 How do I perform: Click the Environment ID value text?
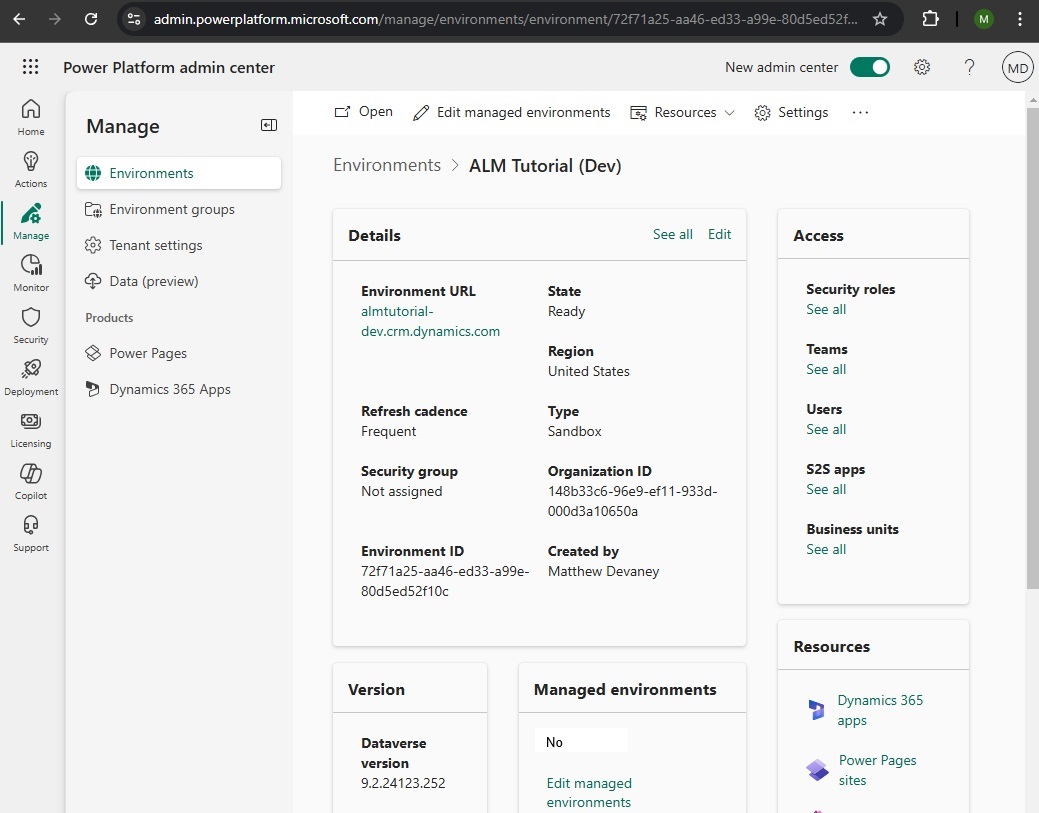tap(445, 581)
